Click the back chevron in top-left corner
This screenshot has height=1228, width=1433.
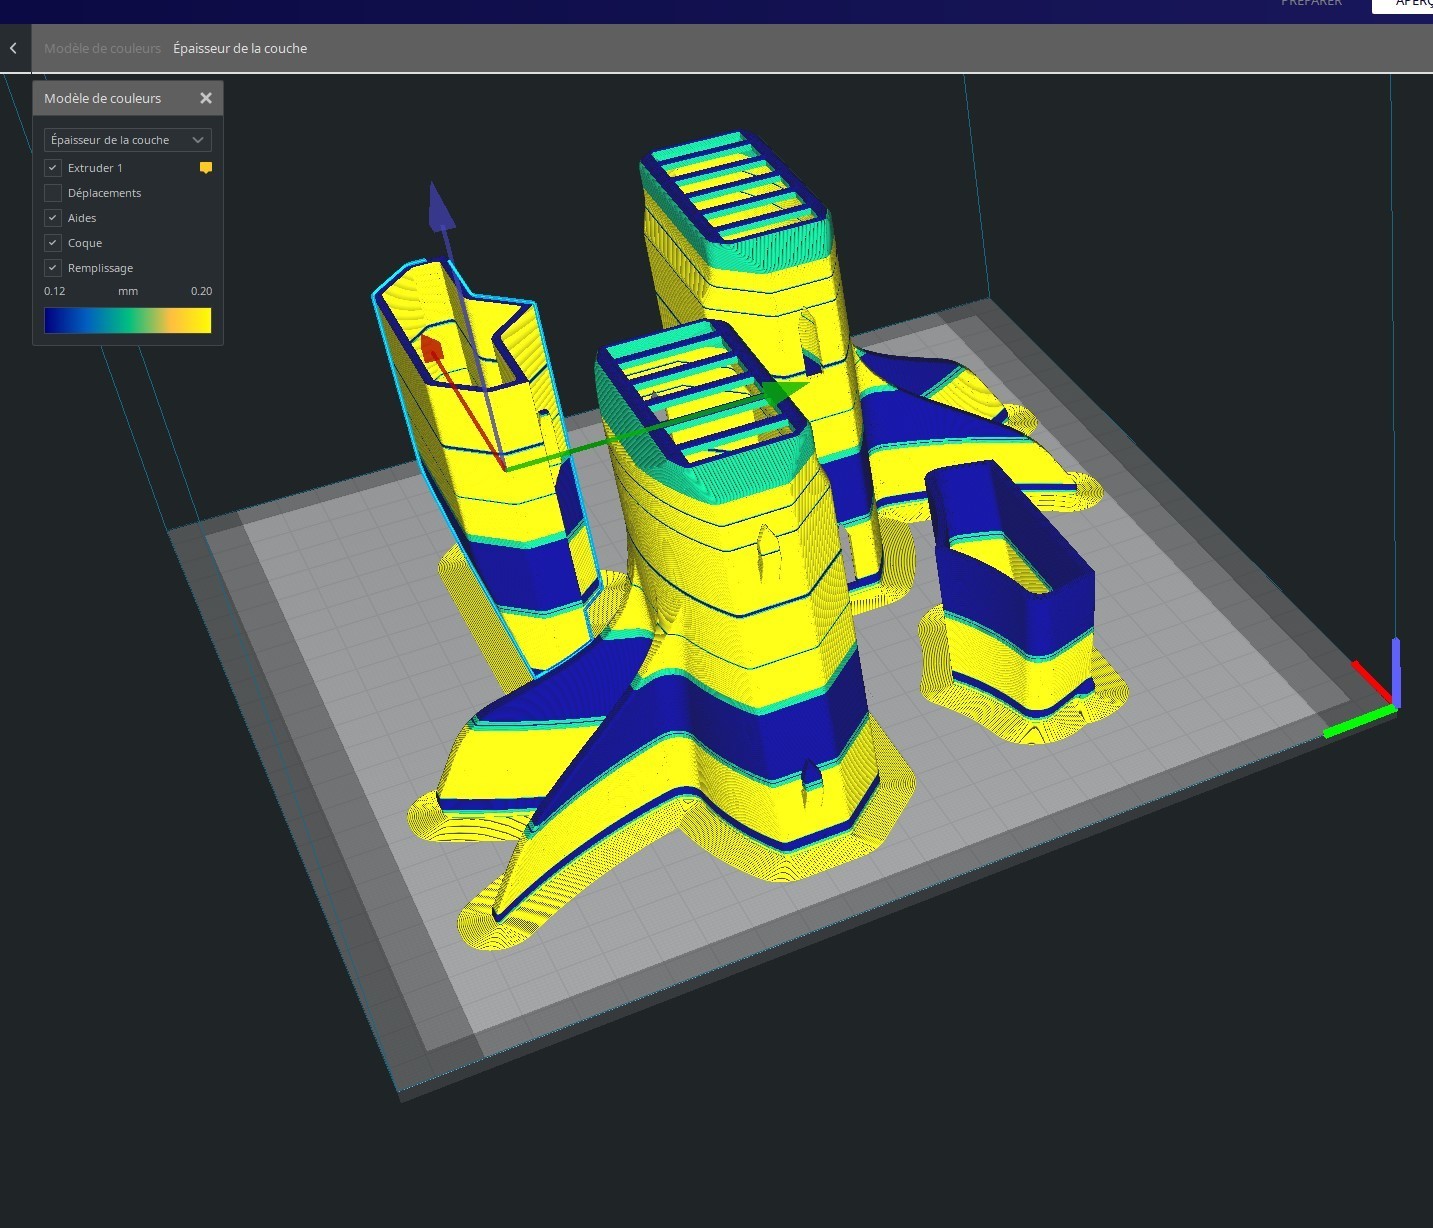point(13,48)
